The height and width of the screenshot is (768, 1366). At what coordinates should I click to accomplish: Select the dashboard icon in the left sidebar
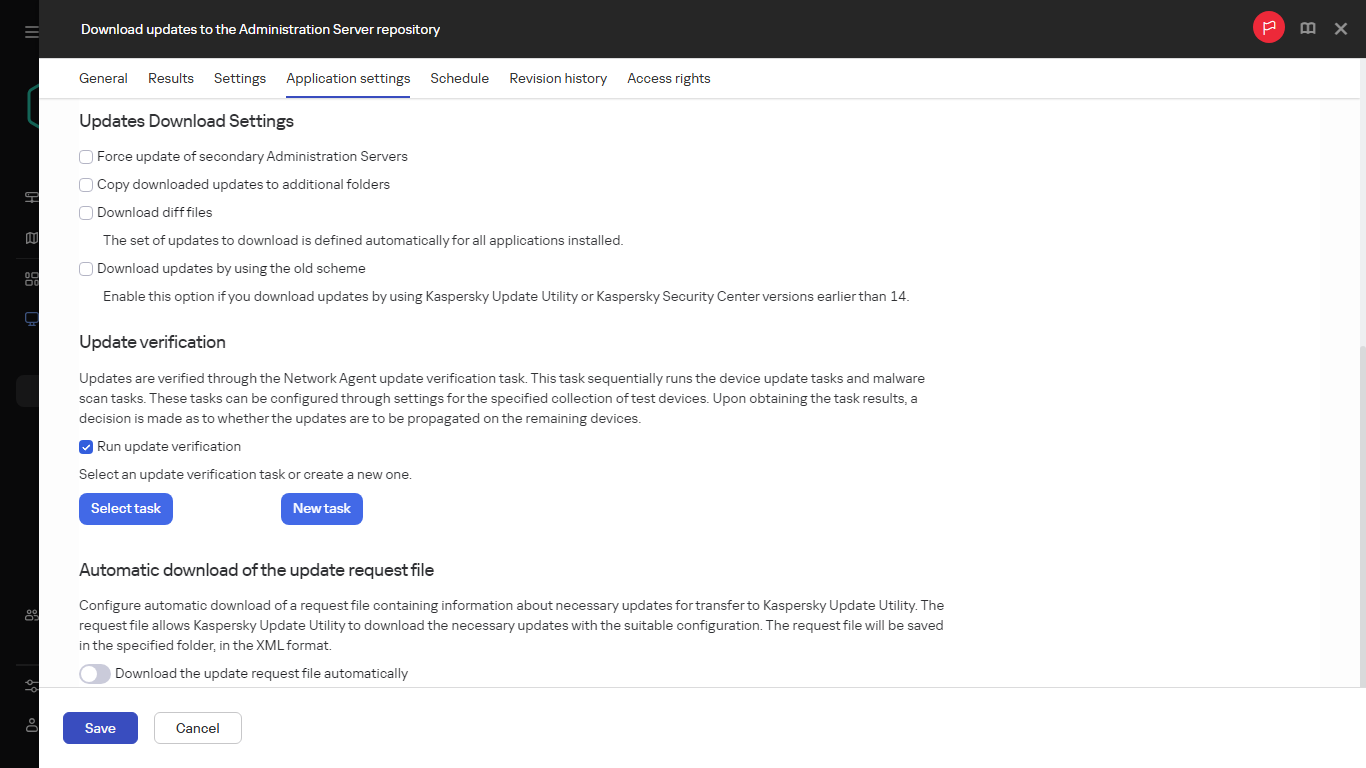click(x=30, y=197)
